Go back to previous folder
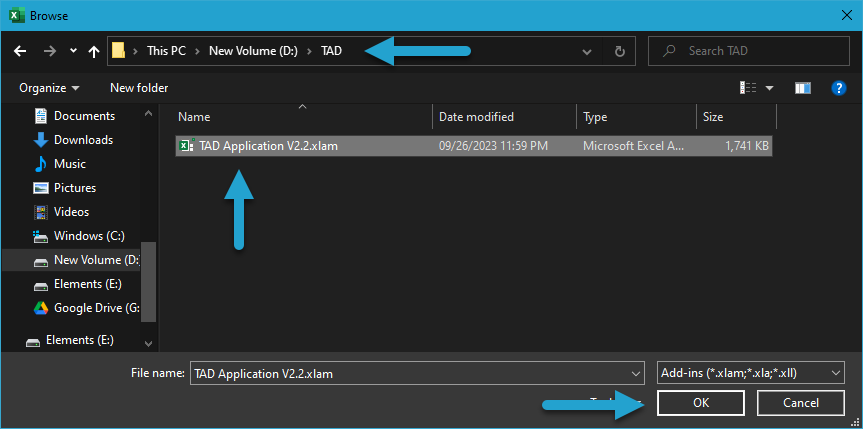The height and width of the screenshot is (429, 863). tap(20, 51)
